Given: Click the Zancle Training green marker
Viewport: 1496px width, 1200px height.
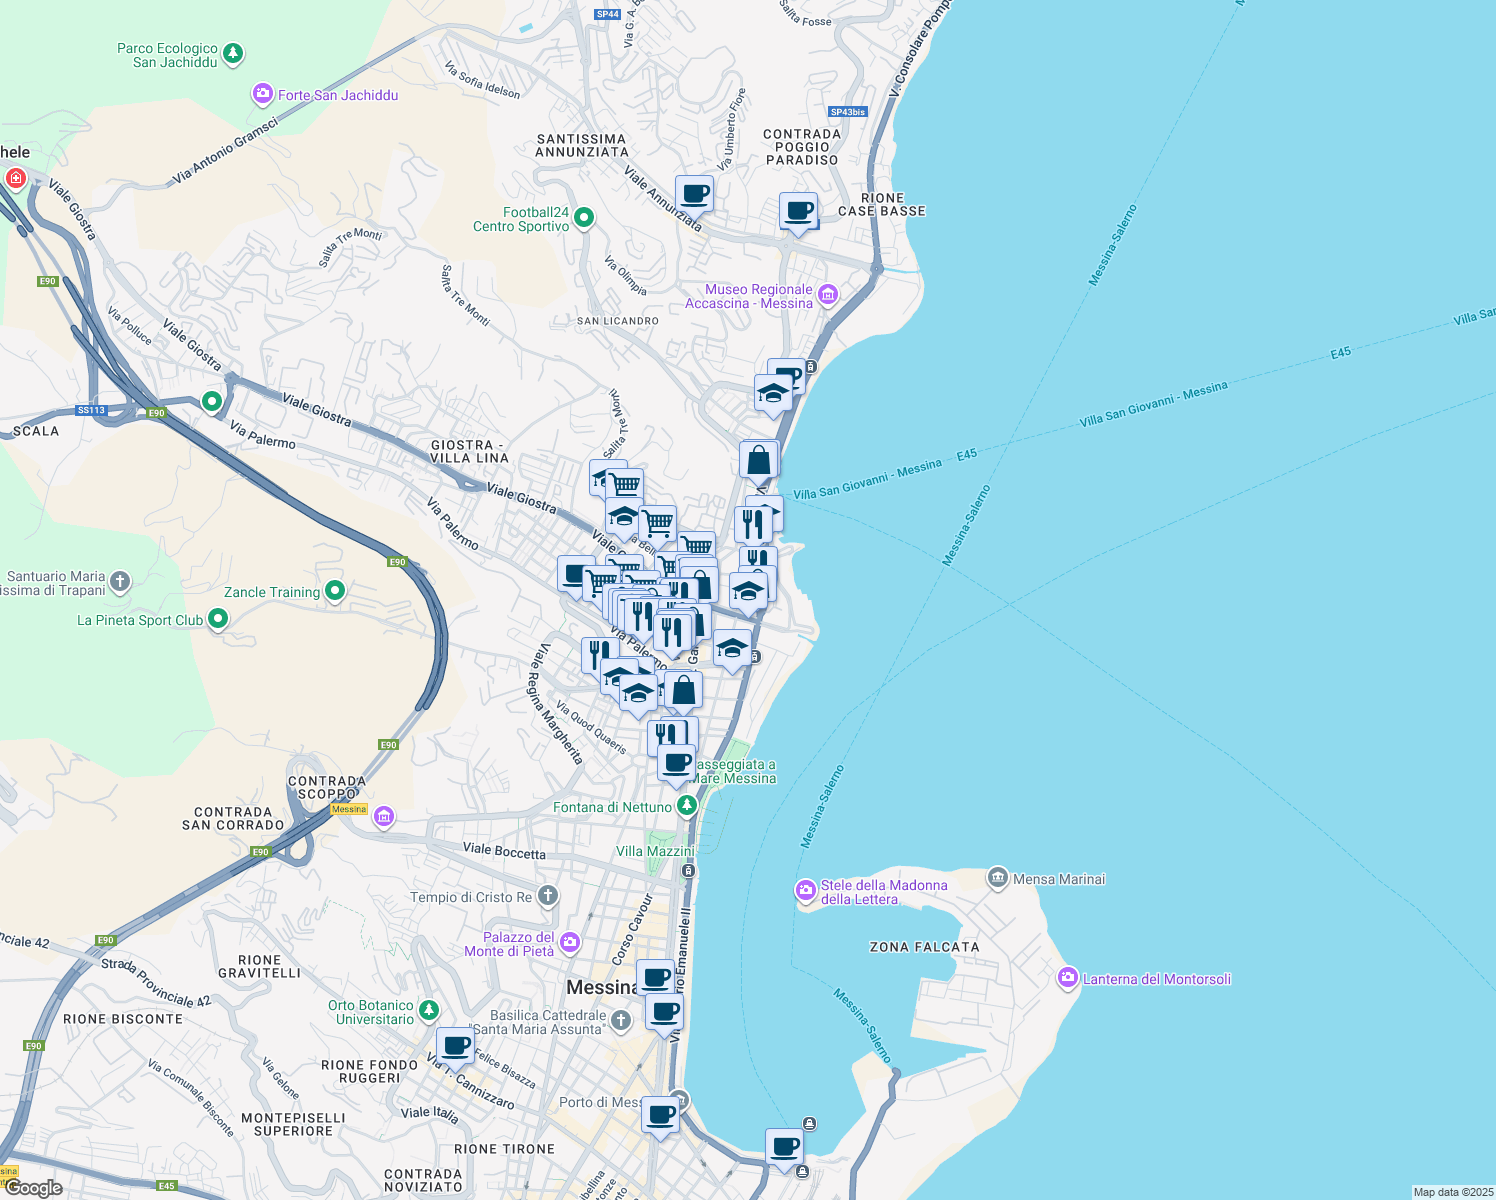Looking at the screenshot, I should (x=335, y=592).
